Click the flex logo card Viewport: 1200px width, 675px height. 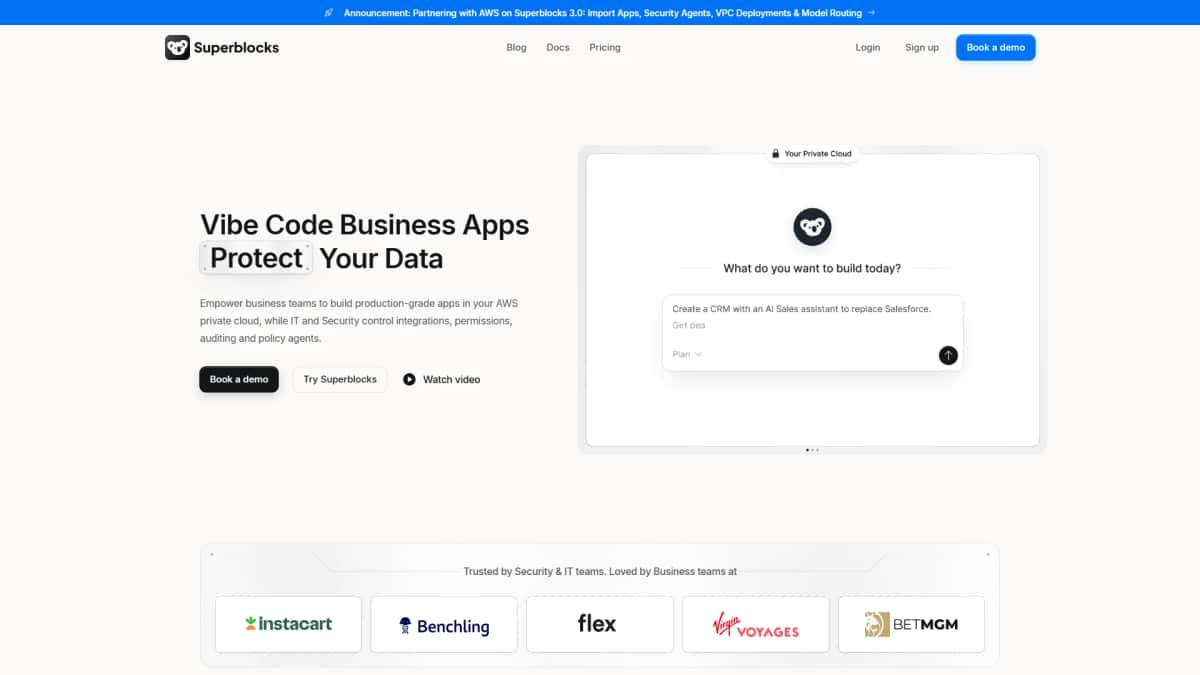[600, 624]
